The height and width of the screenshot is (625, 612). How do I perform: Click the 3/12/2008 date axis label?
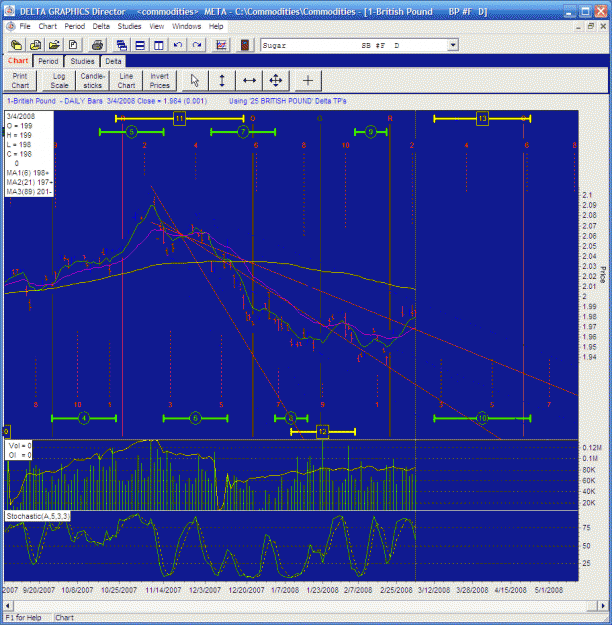(434, 590)
